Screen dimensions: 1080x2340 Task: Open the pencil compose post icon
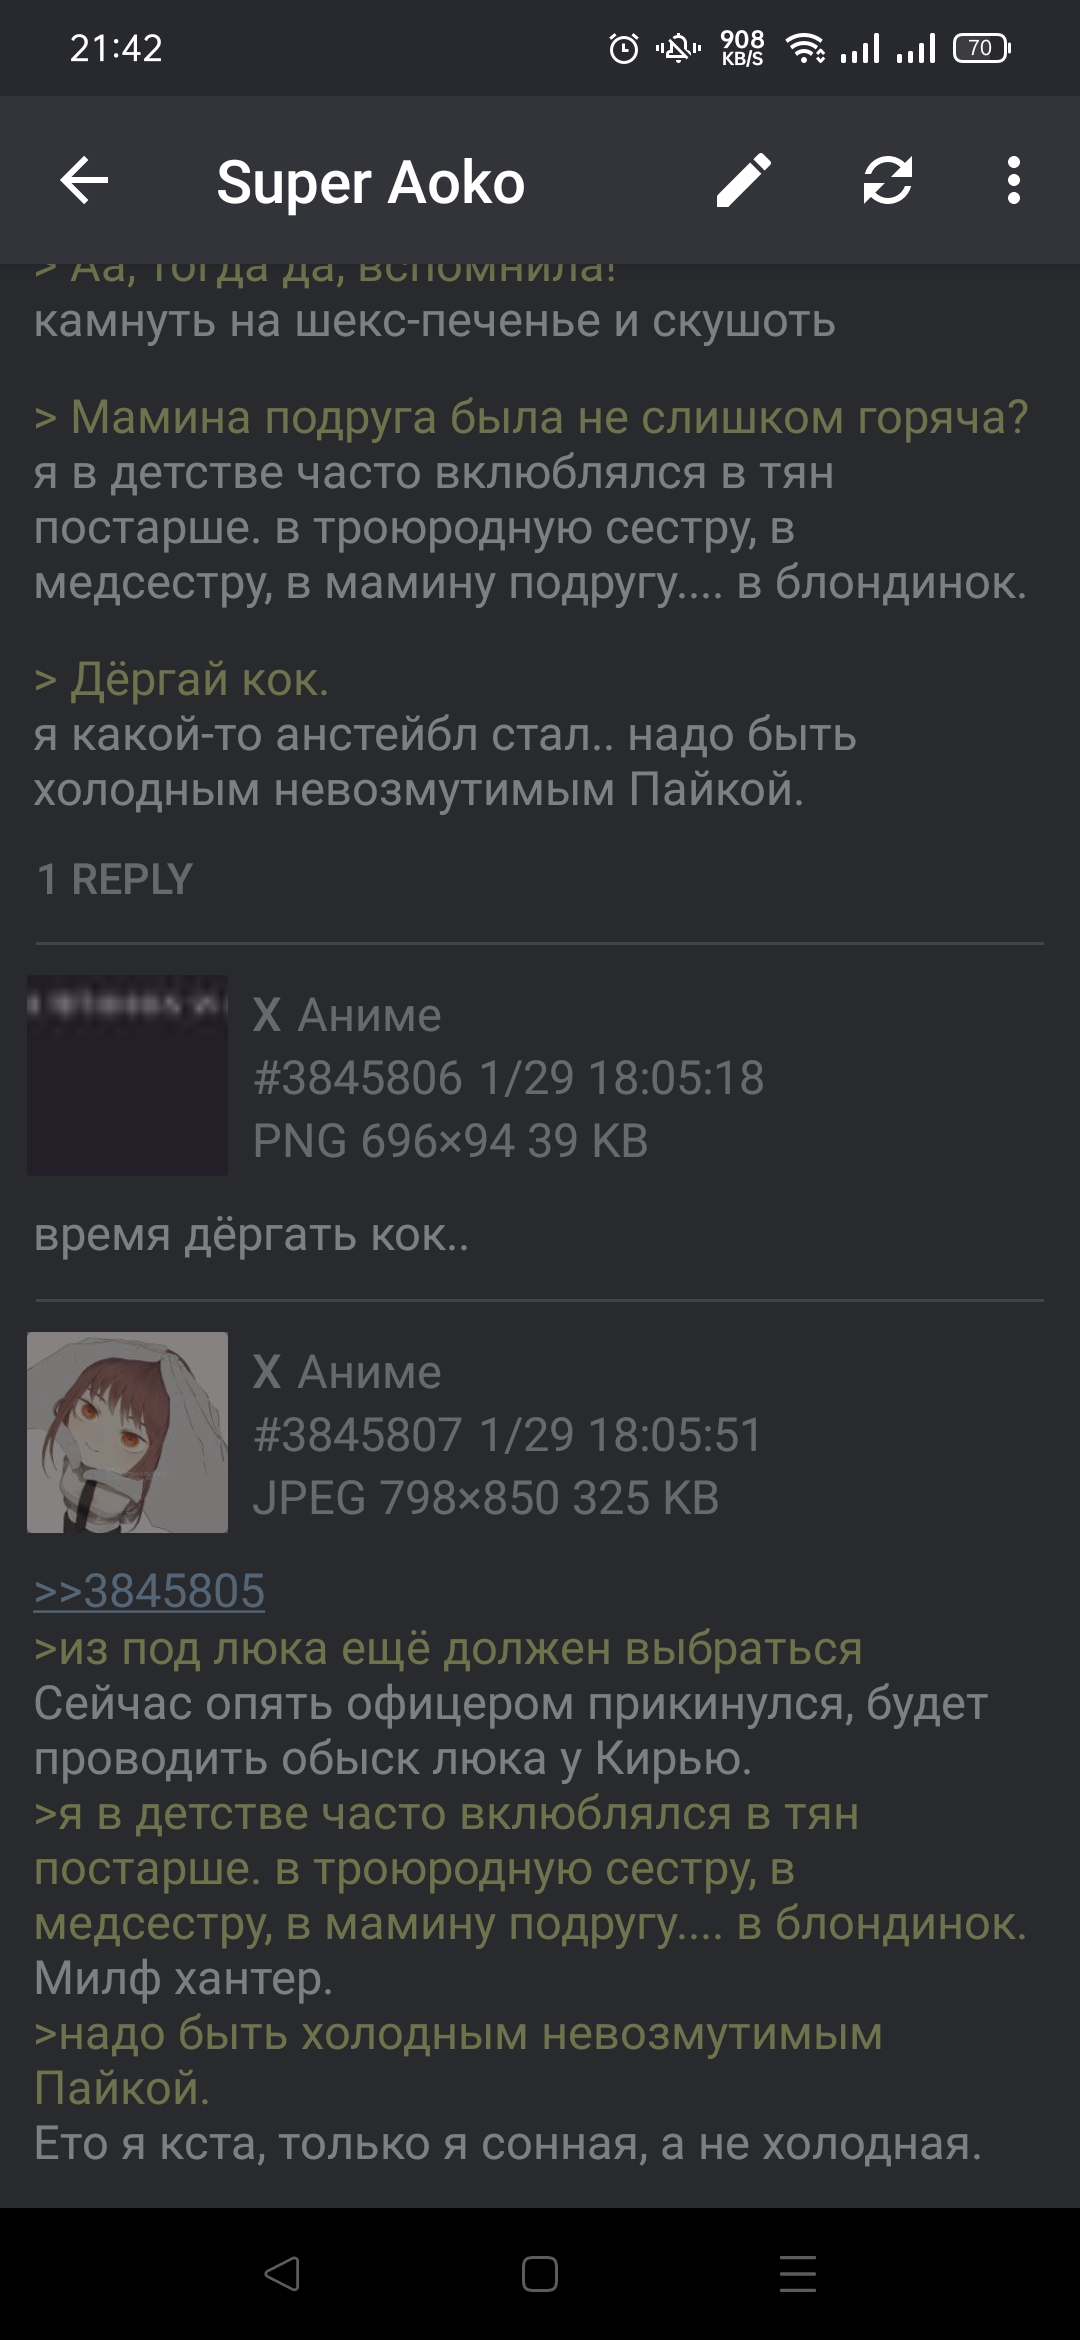click(744, 181)
